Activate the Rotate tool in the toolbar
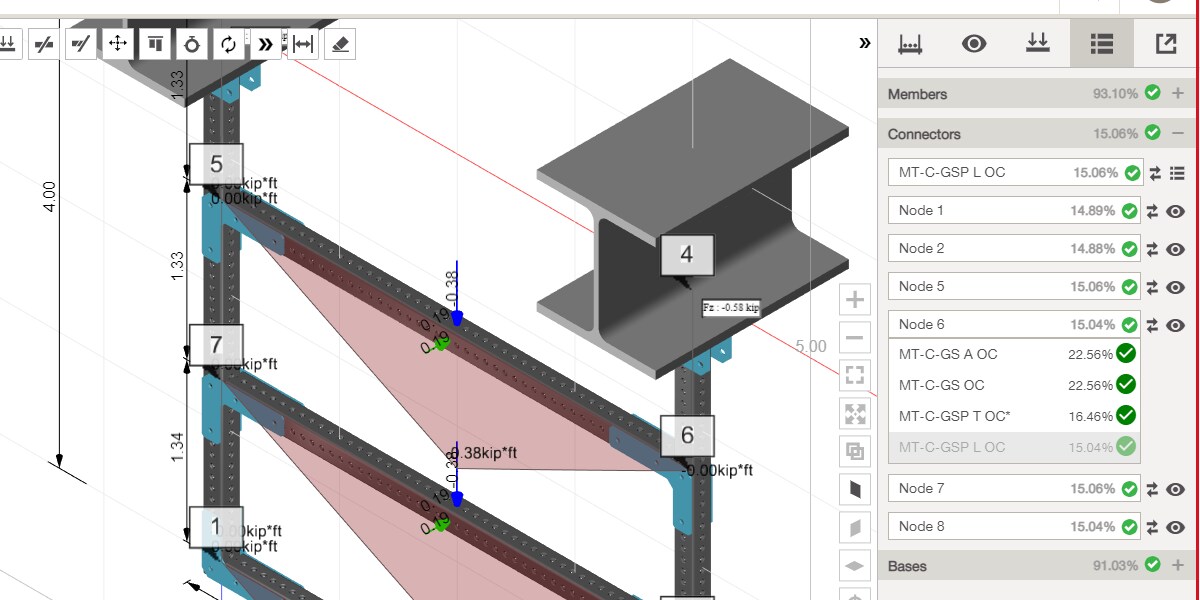 tap(228, 43)
